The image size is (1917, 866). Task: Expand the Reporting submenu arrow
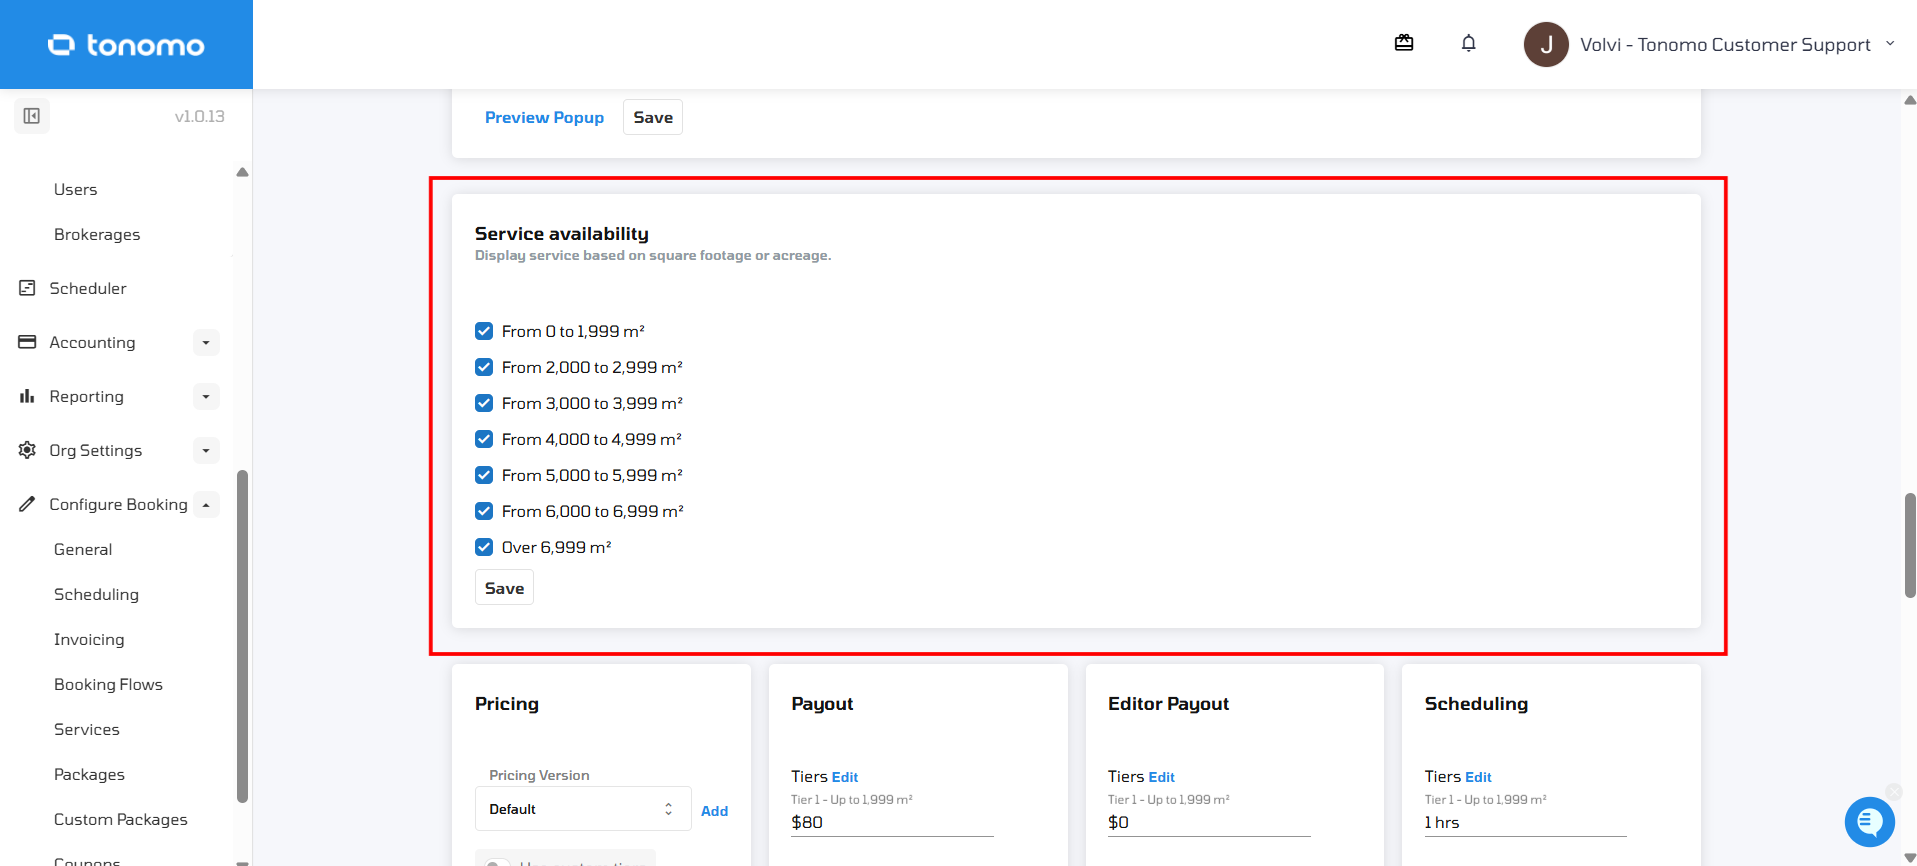(x=206, y=396)
